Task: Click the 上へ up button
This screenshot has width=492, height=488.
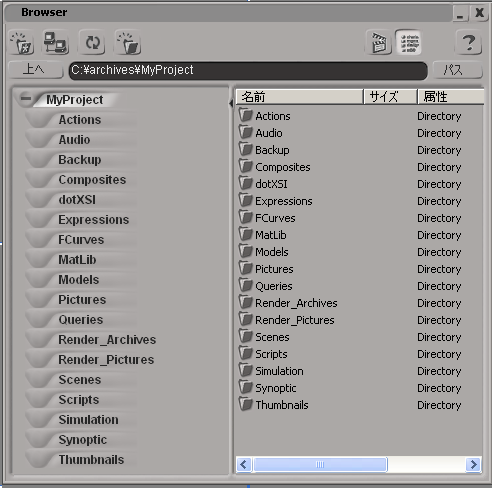Action: click(x=35, y=70)
